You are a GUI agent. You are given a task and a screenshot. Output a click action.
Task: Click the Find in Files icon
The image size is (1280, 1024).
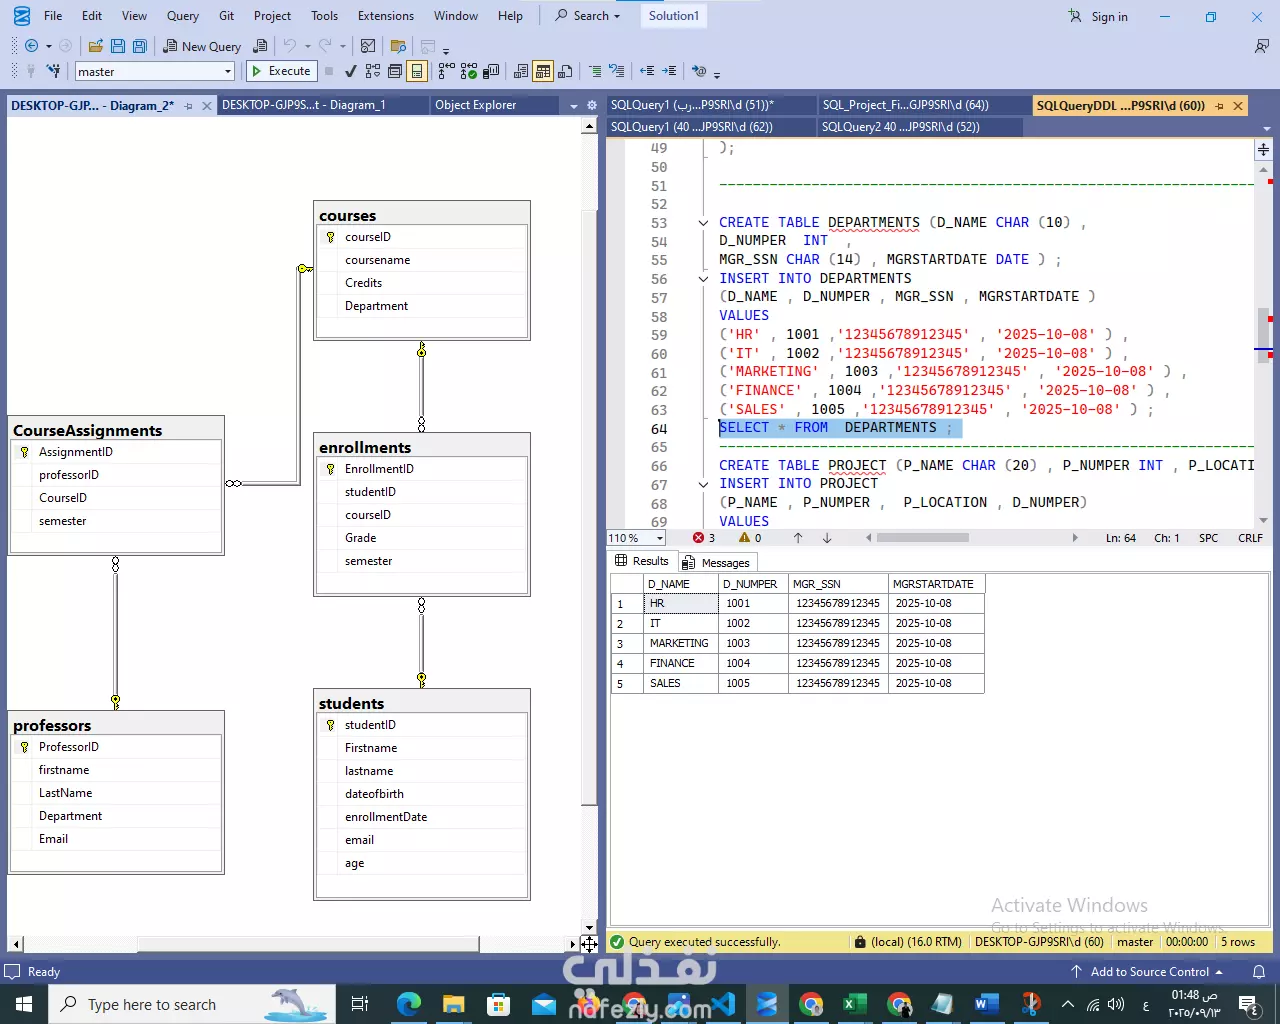point(398,46)
